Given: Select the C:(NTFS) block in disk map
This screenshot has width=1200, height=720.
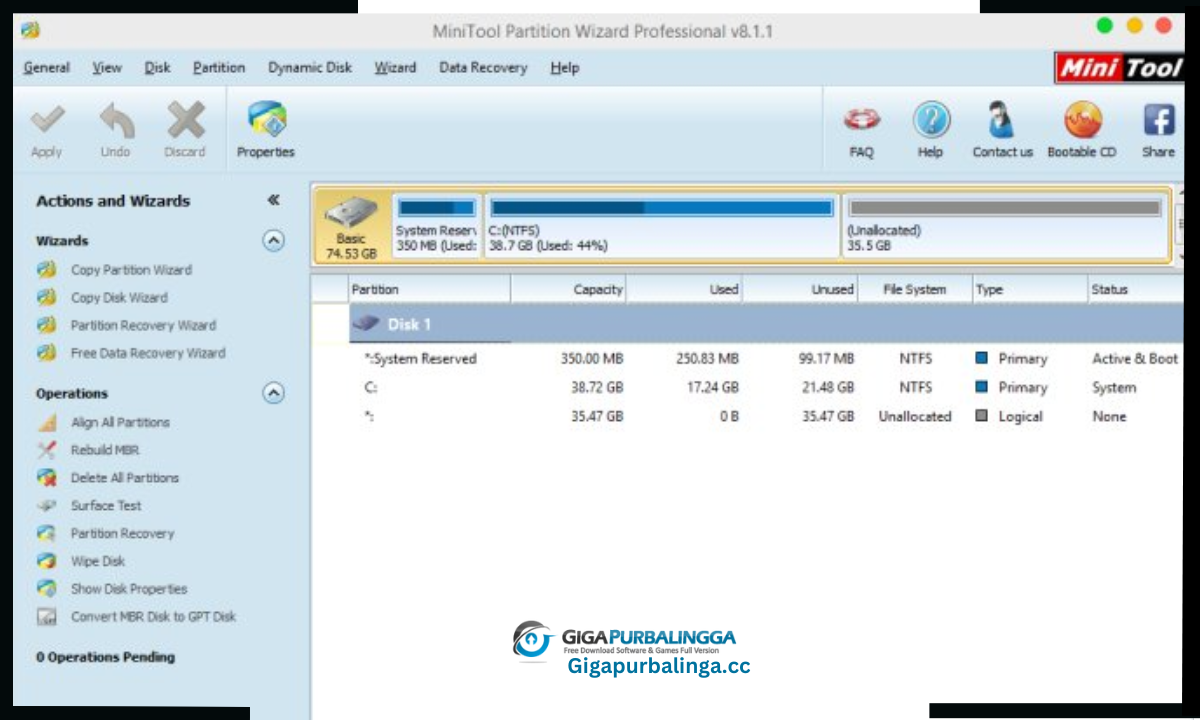Looking at the screenshot, I should pyautogui.click(x=661, y=227).
